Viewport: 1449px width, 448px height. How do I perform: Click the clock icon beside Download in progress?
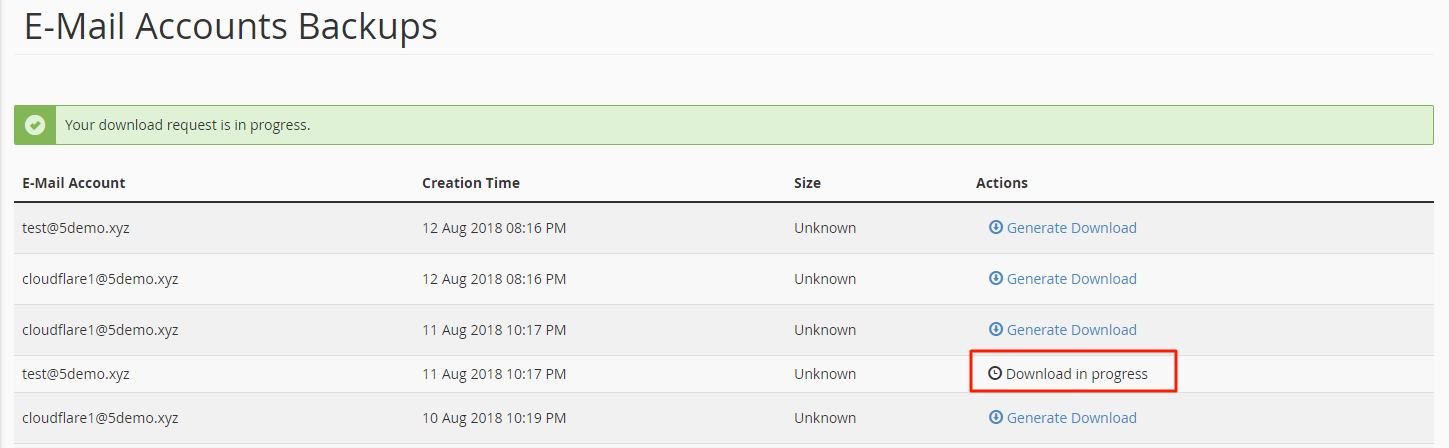[995, 373]
